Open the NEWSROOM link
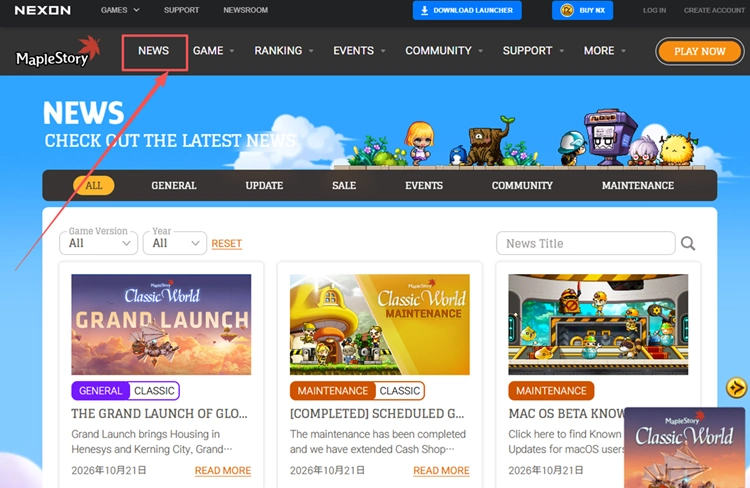750x488 pixels. click(245, 10)
